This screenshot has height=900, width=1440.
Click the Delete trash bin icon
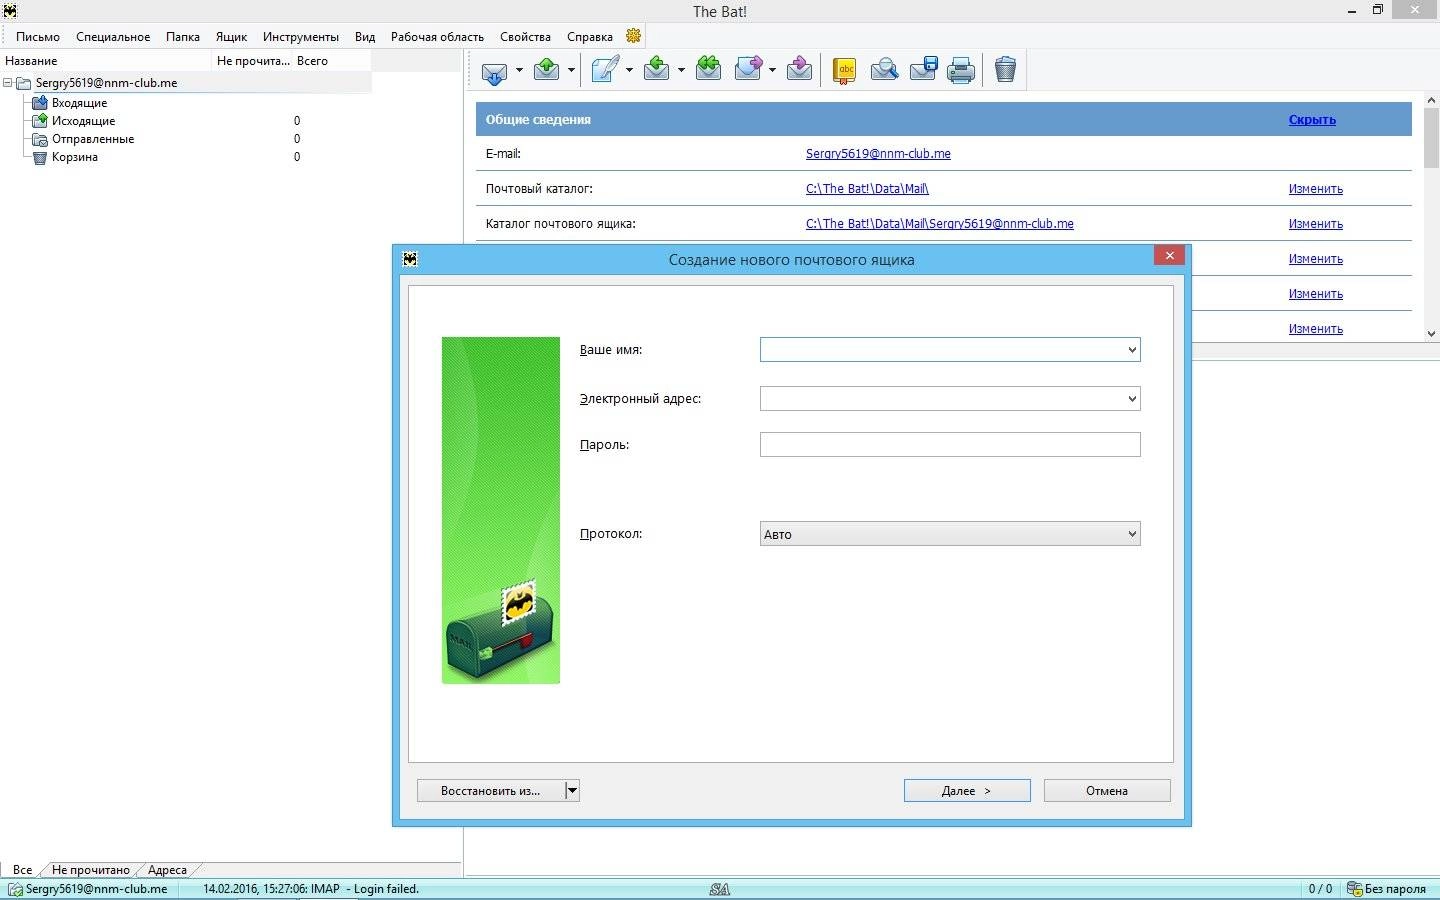tap(1006, 70)
